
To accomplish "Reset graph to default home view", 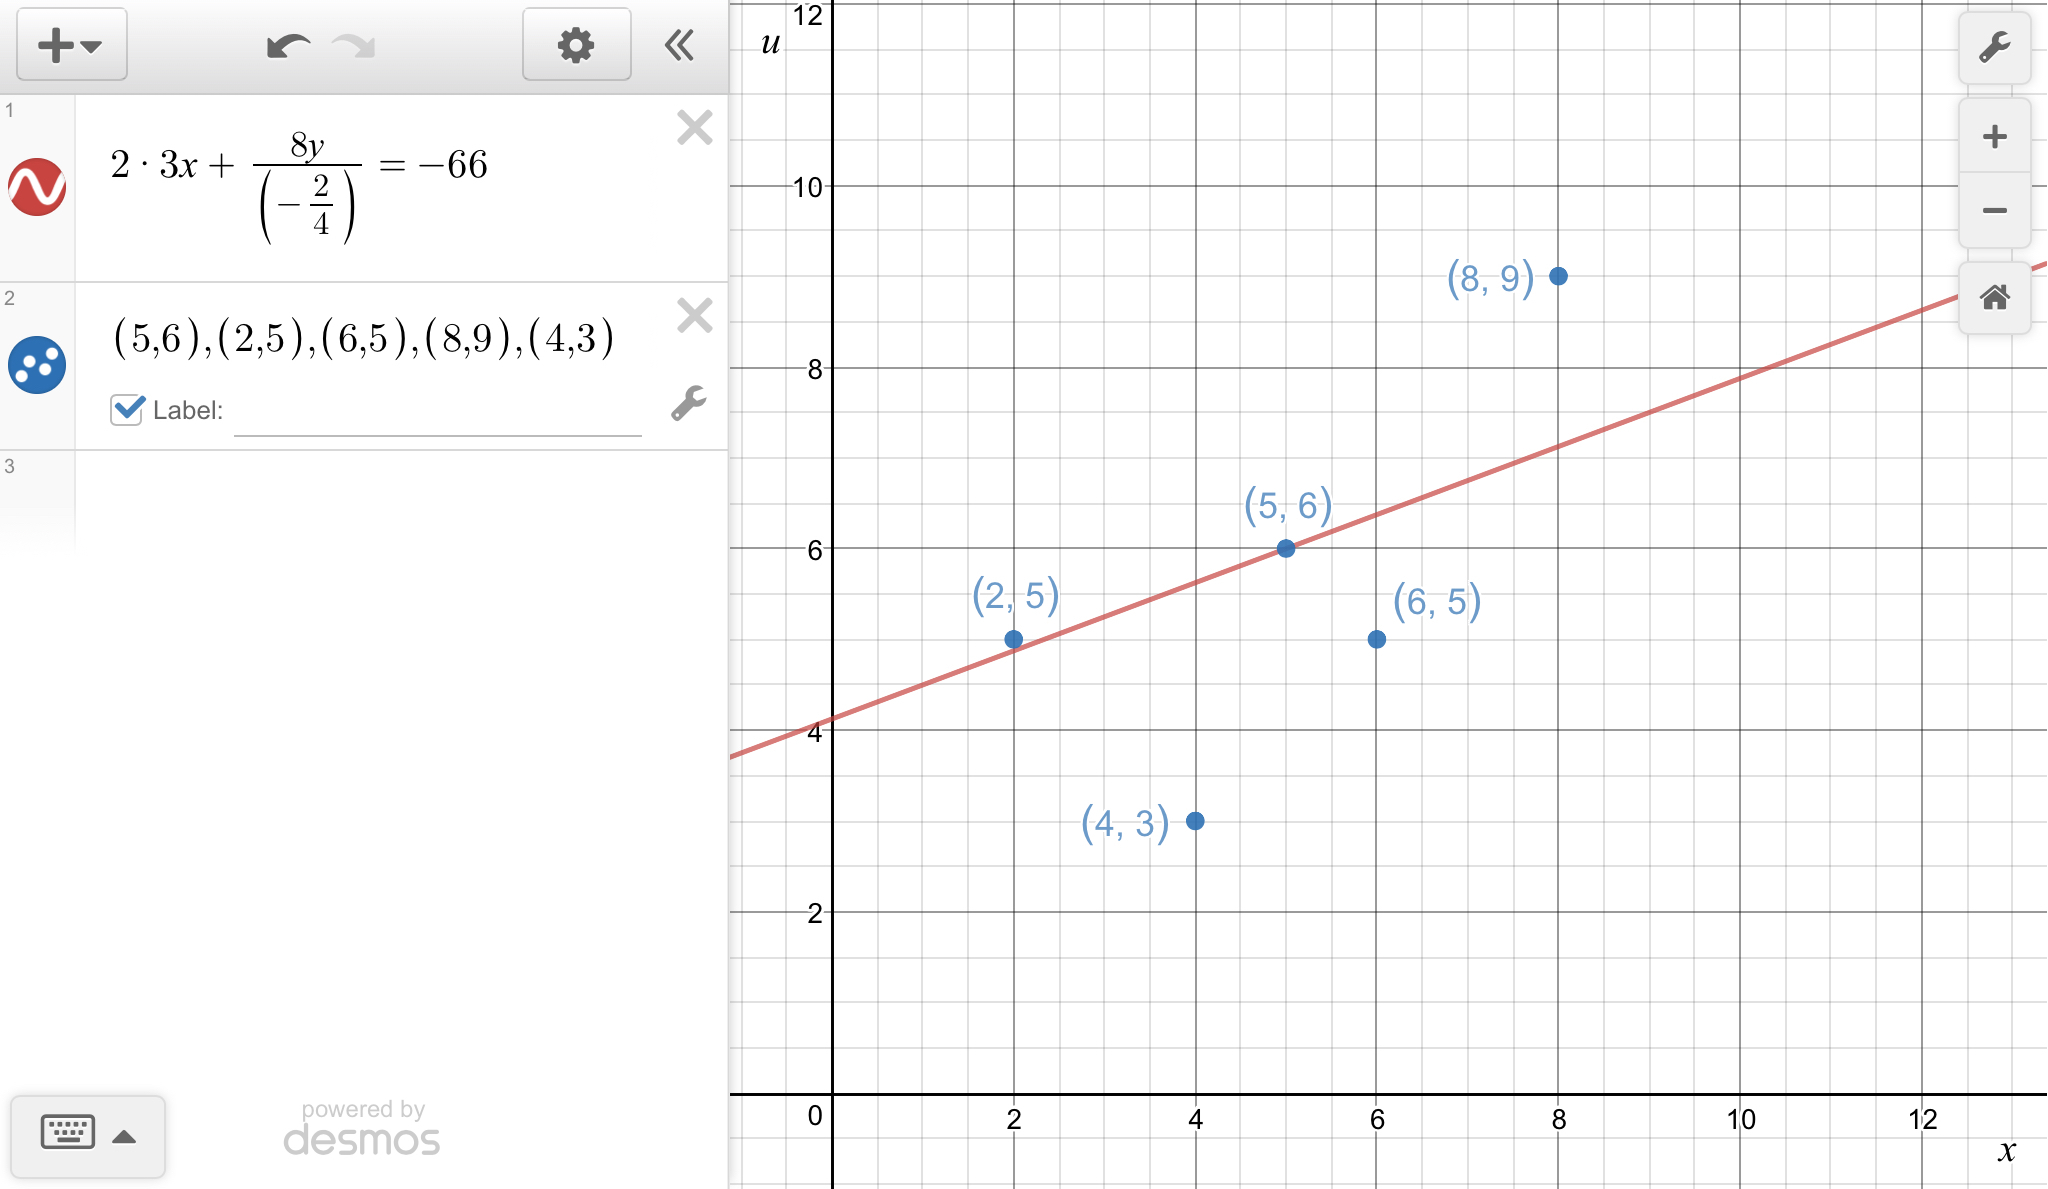I will click(1994, 297).
